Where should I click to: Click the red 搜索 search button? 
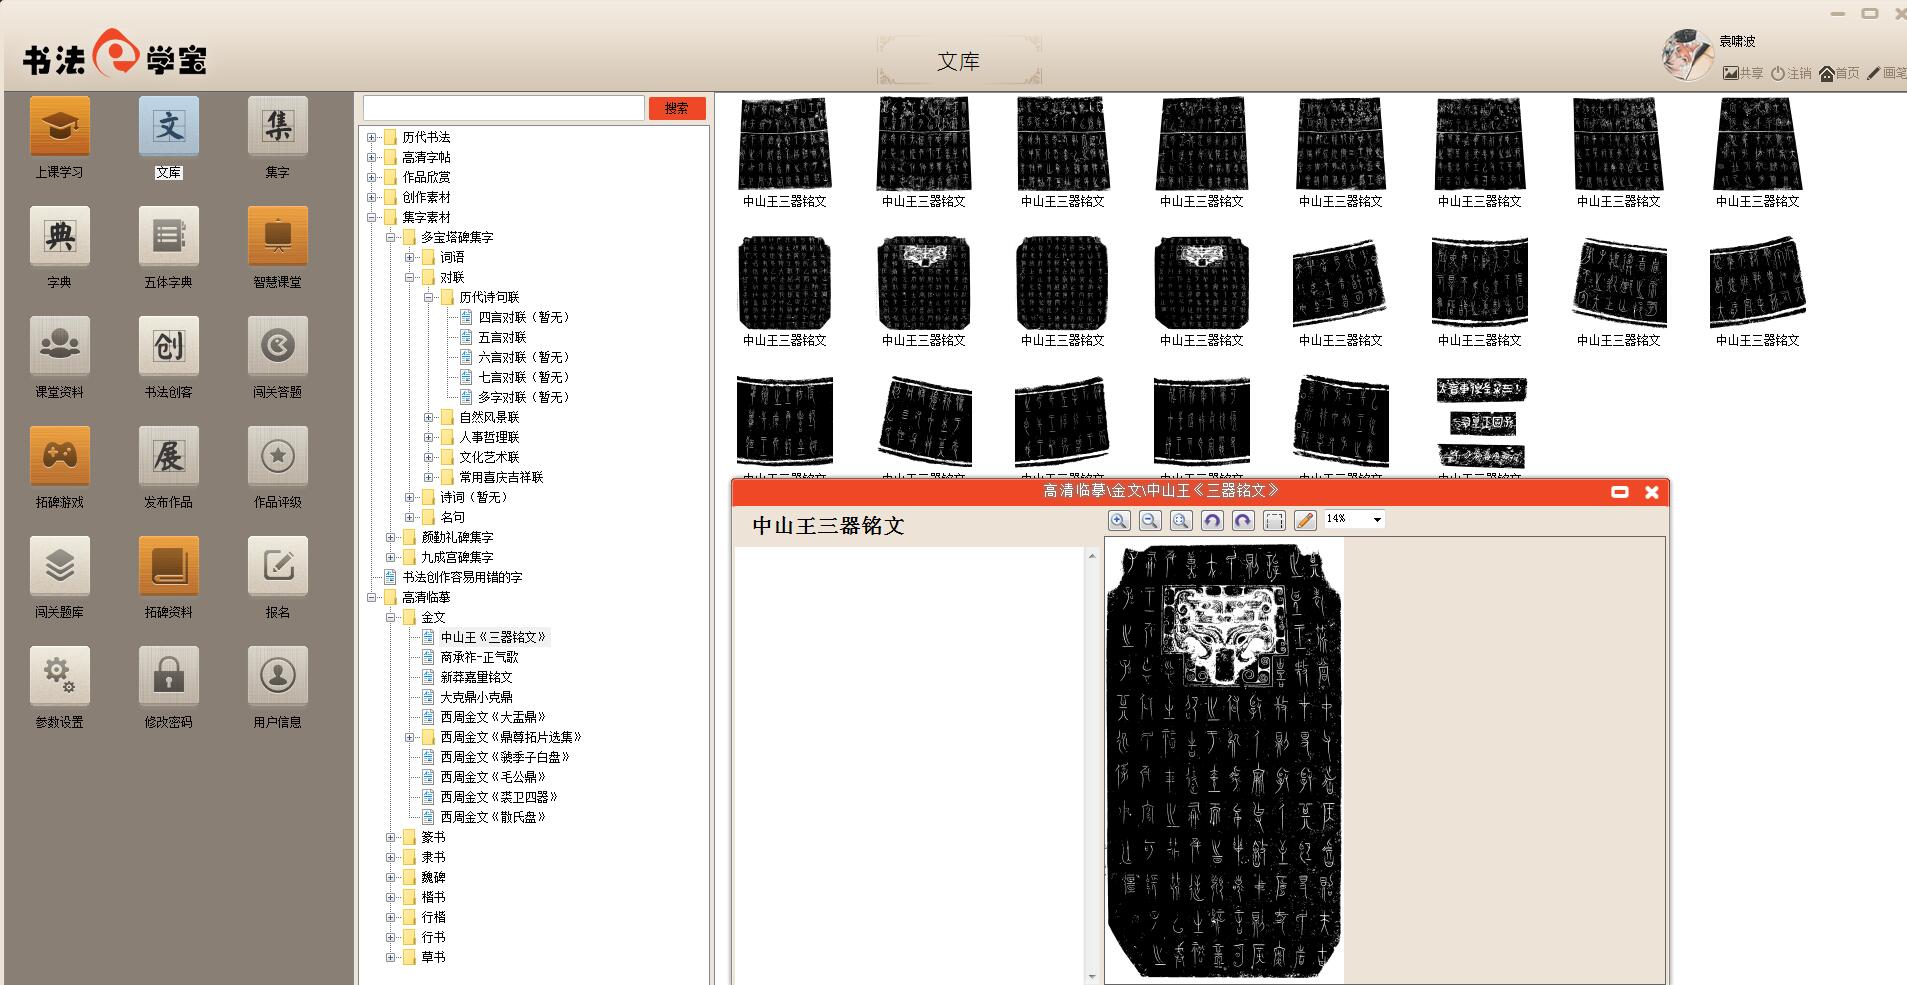tap(677, 108)
